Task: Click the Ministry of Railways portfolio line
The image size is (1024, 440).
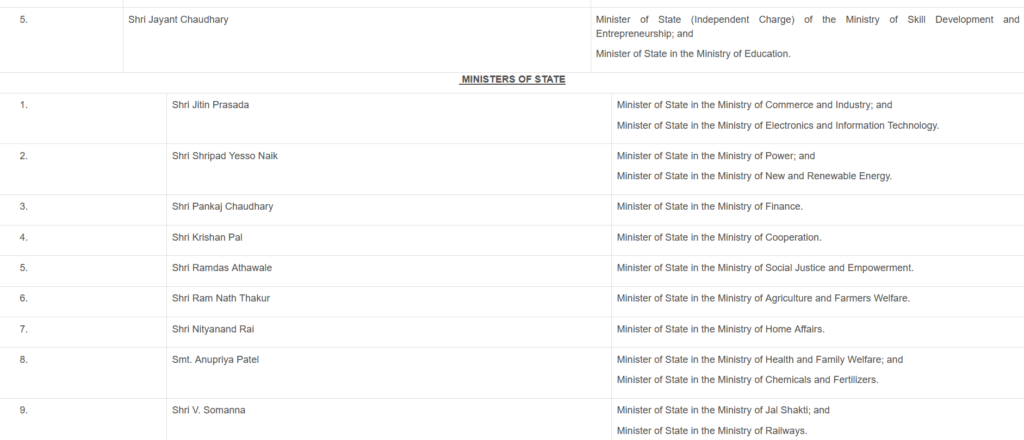Action: (711, 431)
